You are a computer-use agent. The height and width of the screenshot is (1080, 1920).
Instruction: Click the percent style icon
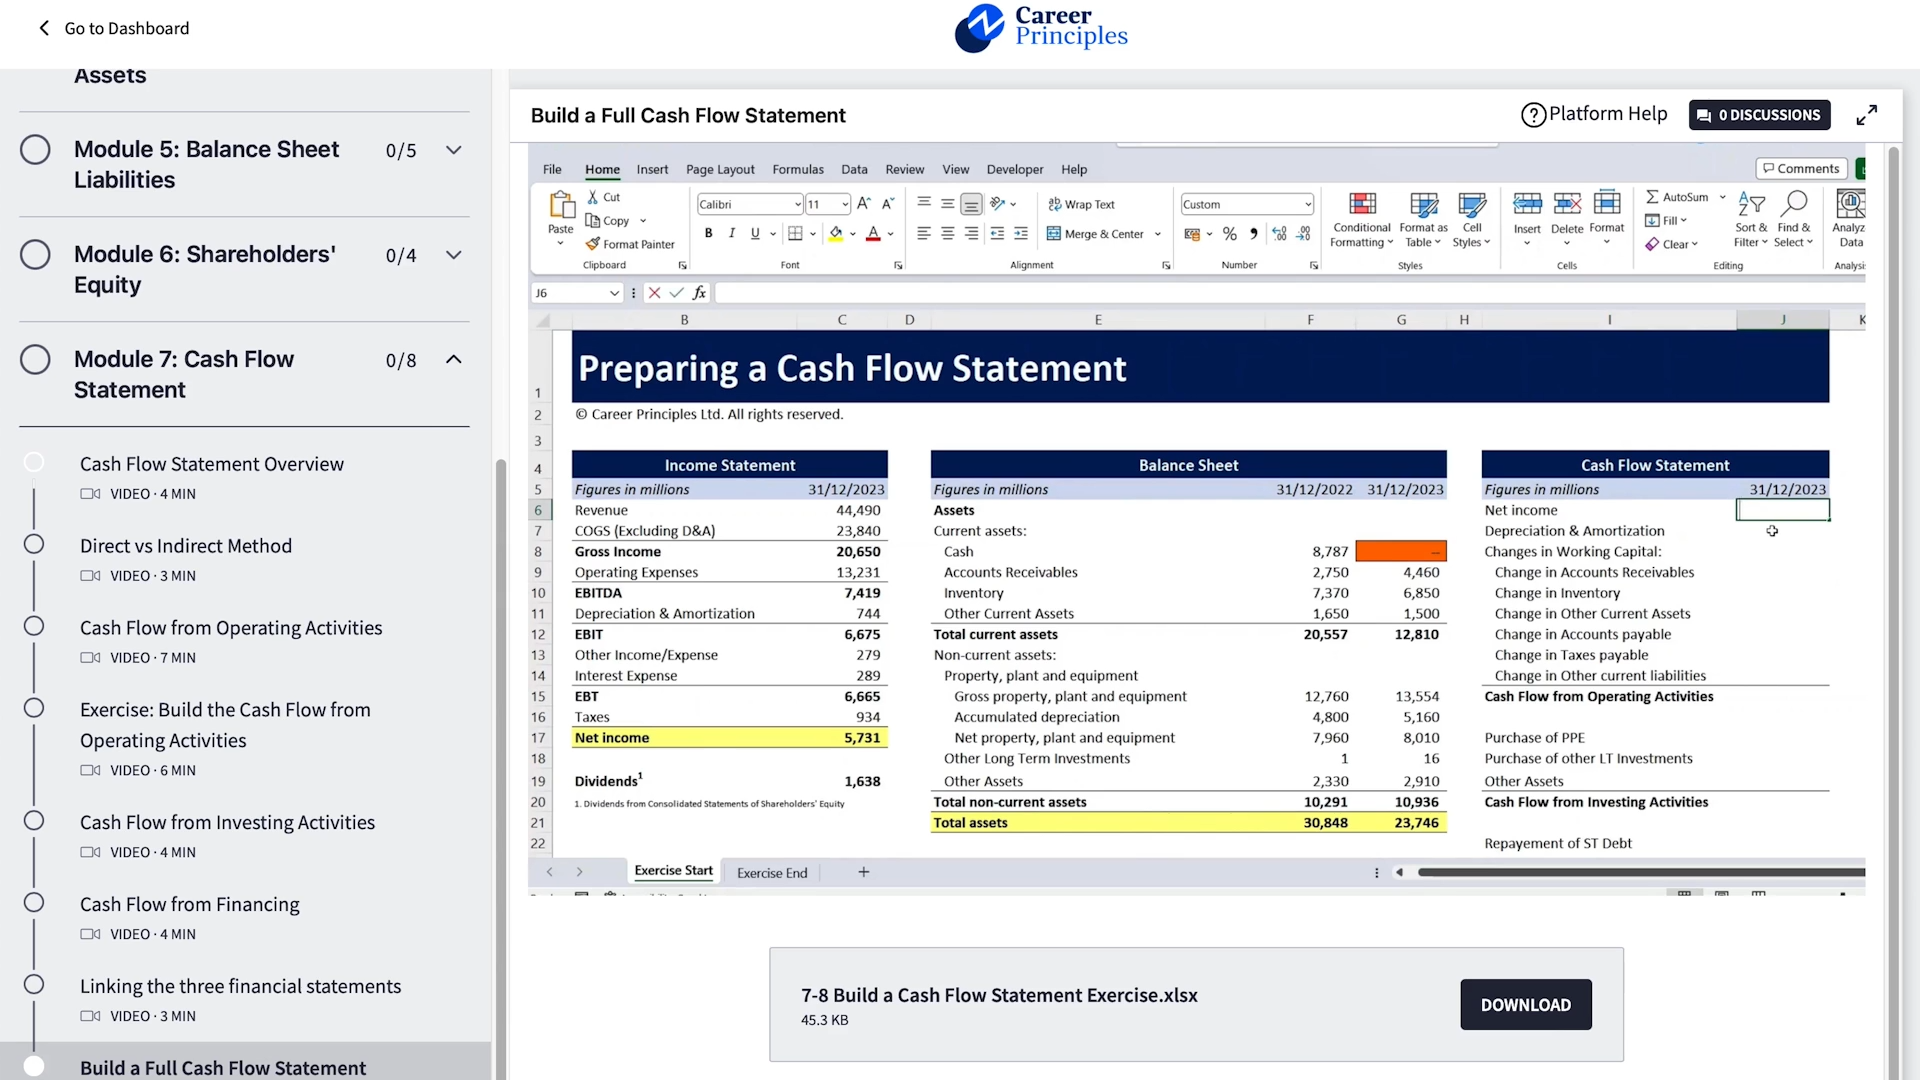(x=1229, y=234)
